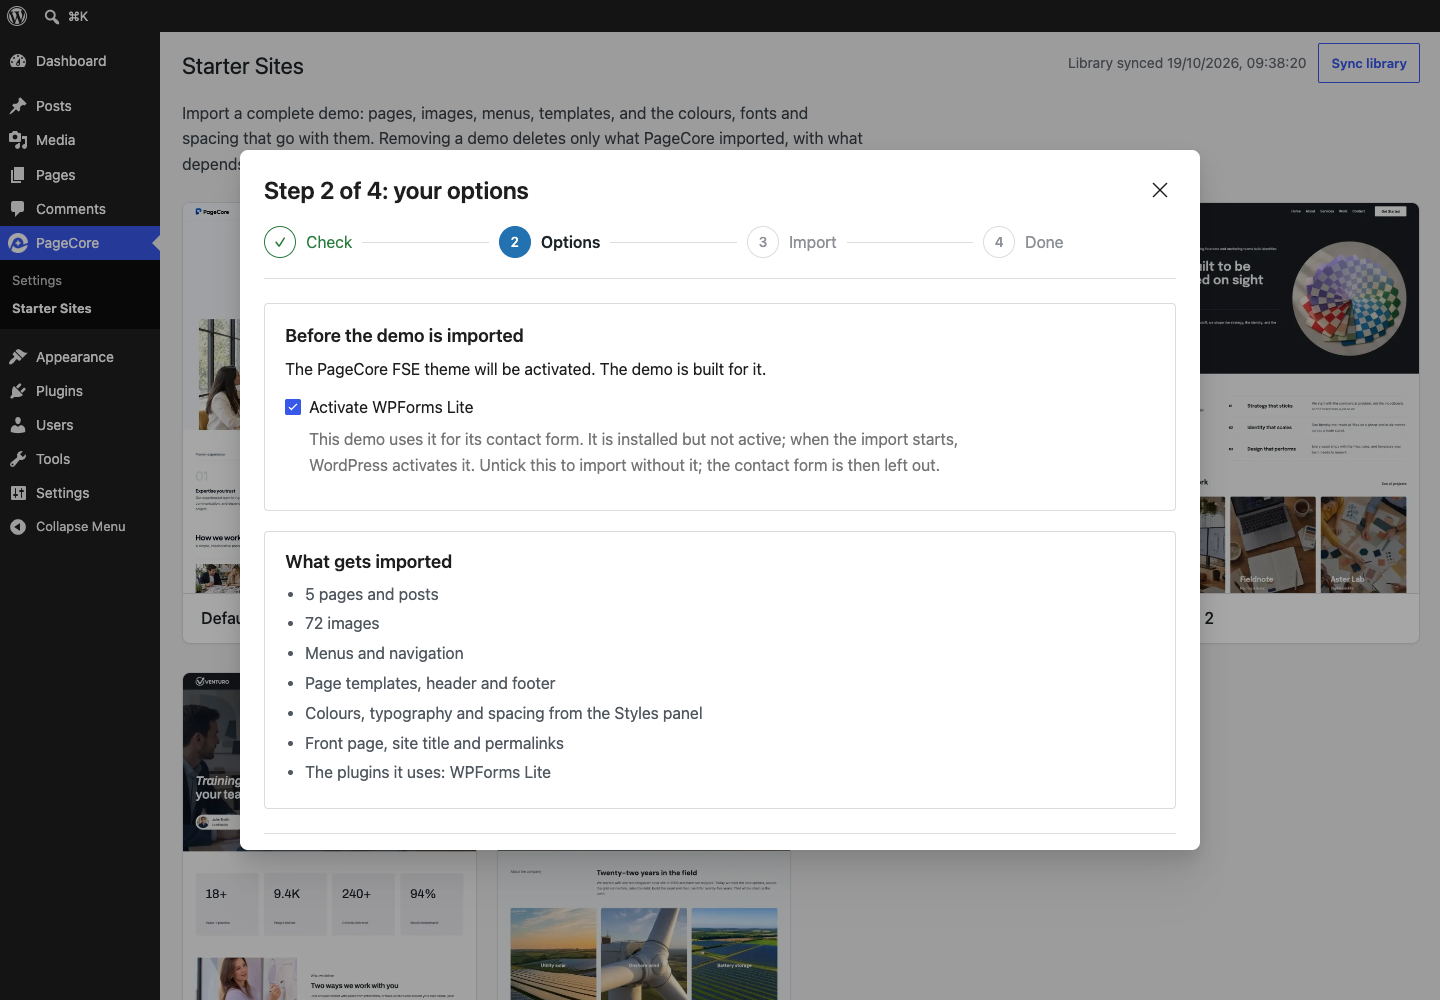Viewport: 1440px width, 1000px height.
Task: Click the Media library icon
Action: tap(18, 140)
